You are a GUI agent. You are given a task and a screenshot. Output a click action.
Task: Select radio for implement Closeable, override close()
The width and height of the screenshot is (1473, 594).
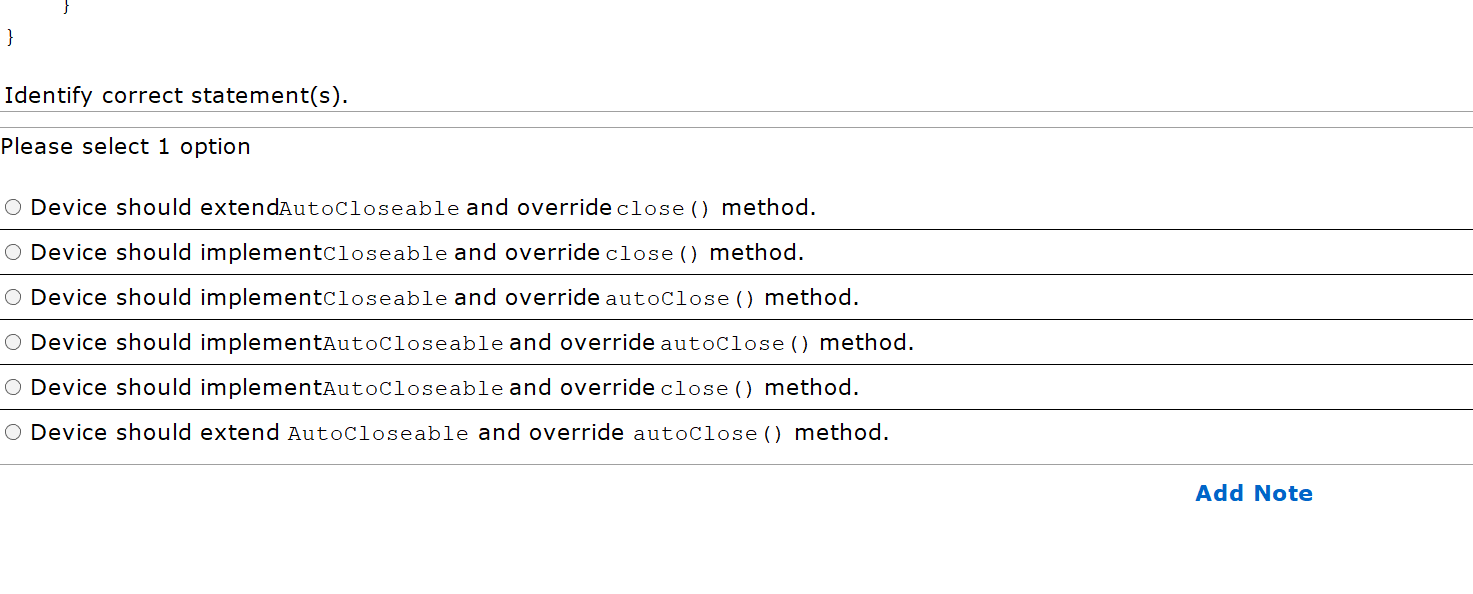tap(13, 253)
